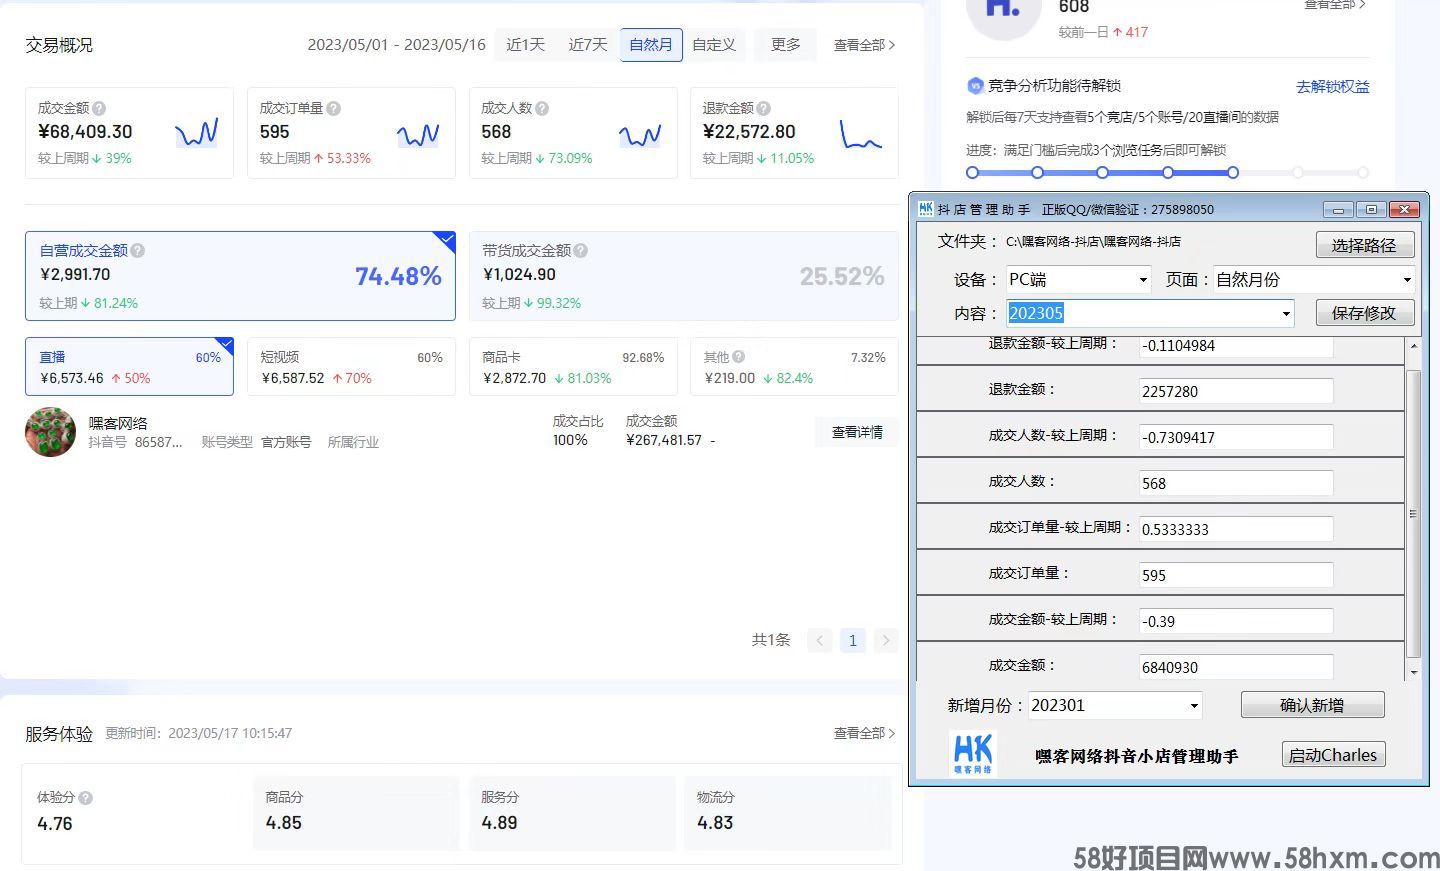Image resolution: width=1440 pixels, height=871 pixels.
Task: Click 退款金额-较上周期 field -0.1104984
Action: point(1236,346)
